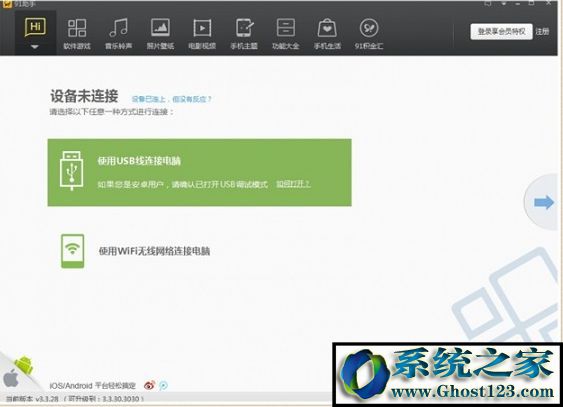Viewport: 563px width, 407px height.
Task: Click the Apple logo icon
Action: point(11,379)
